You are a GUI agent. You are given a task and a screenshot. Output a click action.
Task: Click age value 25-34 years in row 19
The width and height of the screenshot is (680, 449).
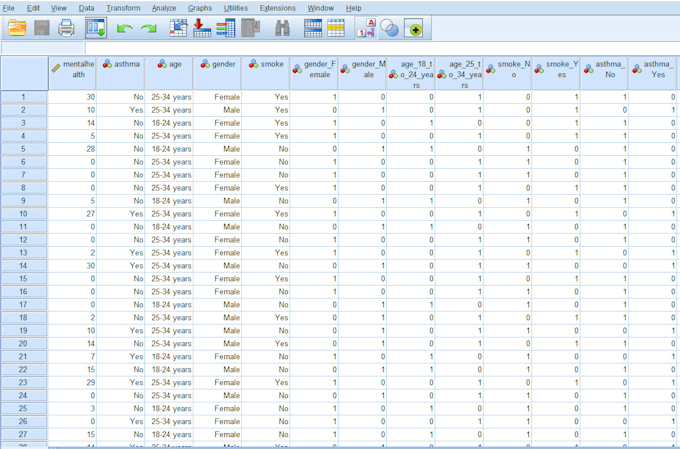coord(169,330)
